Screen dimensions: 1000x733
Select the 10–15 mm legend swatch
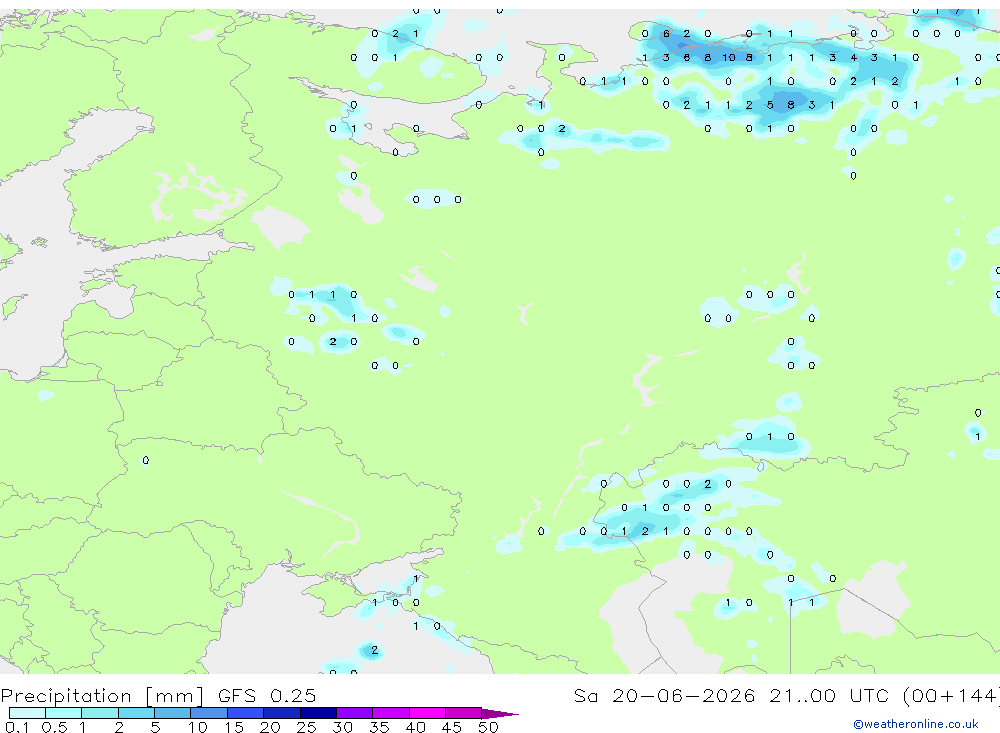[209, 713]
